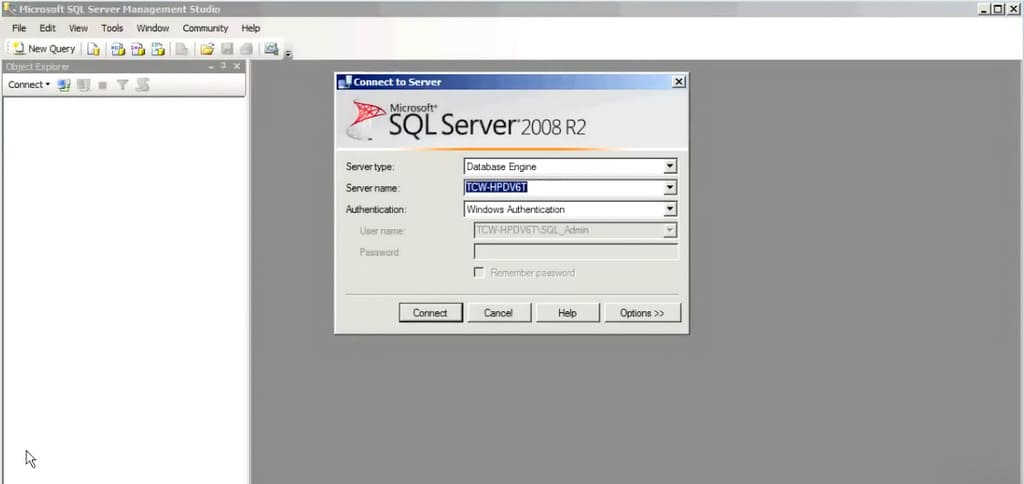
Task: Open the Window menu
Action: (x=153, y=28)
